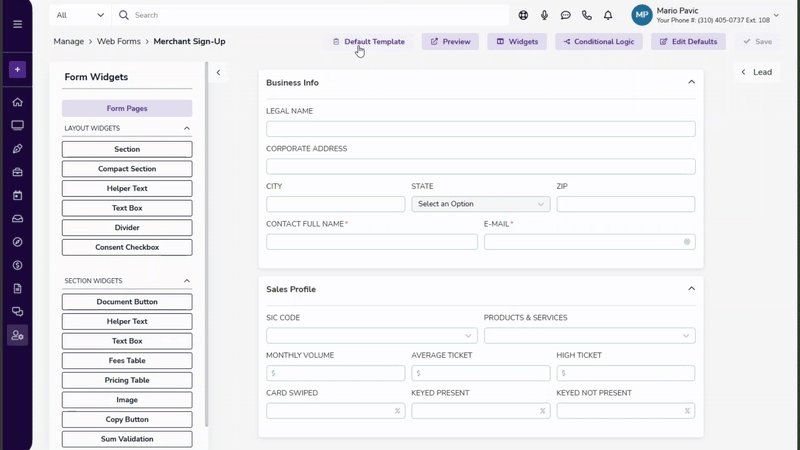Click the phone call icon
Image resolution: width=800 pixels, height=450 pixels.
coord(586,16)
